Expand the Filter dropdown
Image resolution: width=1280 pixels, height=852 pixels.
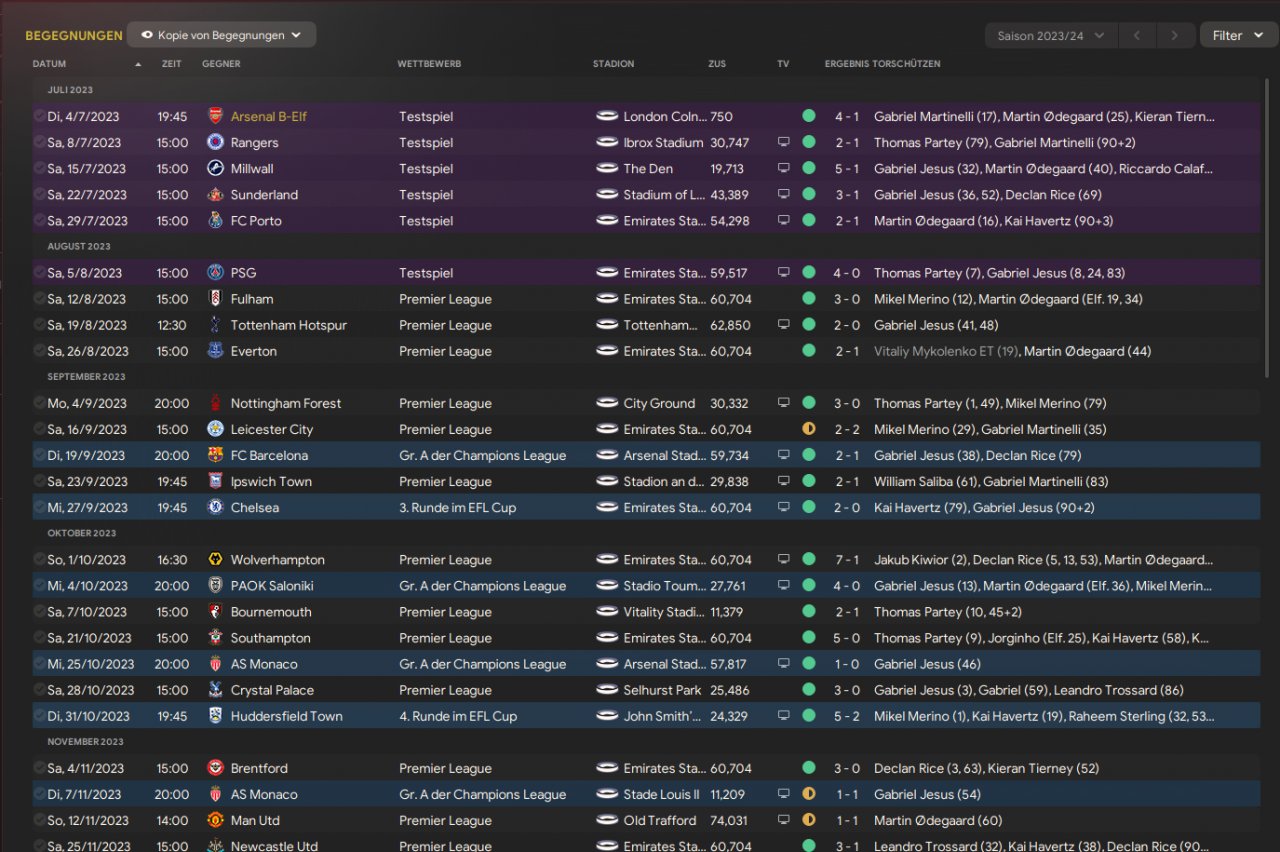point(1236,36)
